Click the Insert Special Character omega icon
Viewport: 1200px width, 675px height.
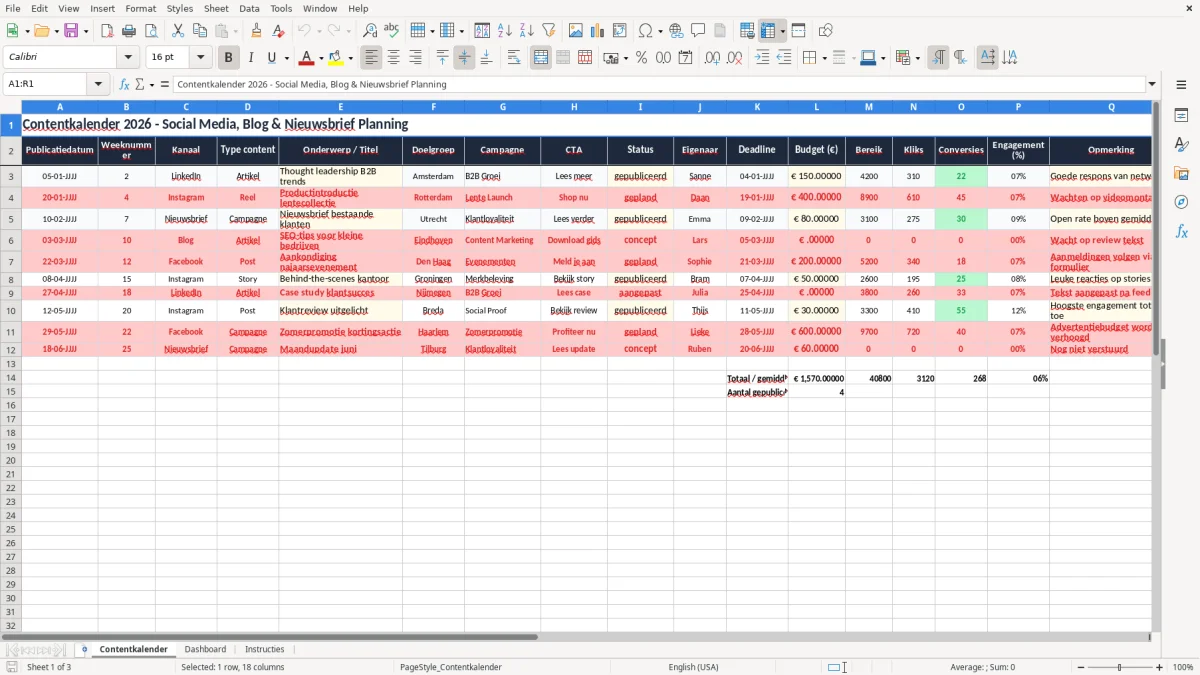[x=645, y=31]
